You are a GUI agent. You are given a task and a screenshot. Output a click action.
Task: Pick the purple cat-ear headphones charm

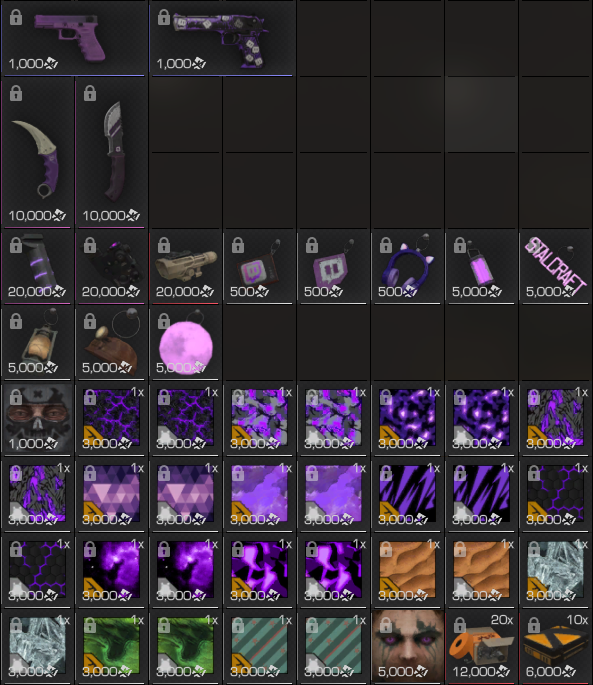[x=407, y=266]
